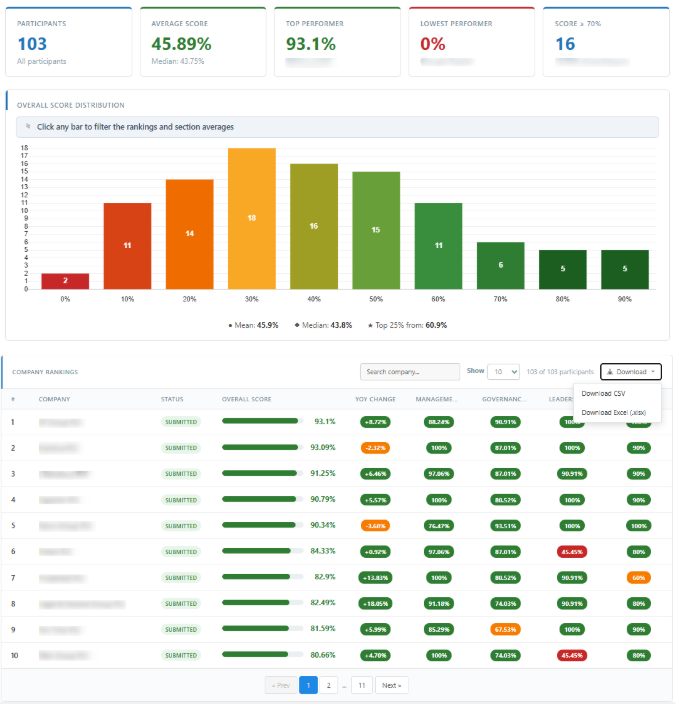Click the 103 of 103 participants text
The width and height of the screenshot is (679, 710).
(x=560, y=372)
